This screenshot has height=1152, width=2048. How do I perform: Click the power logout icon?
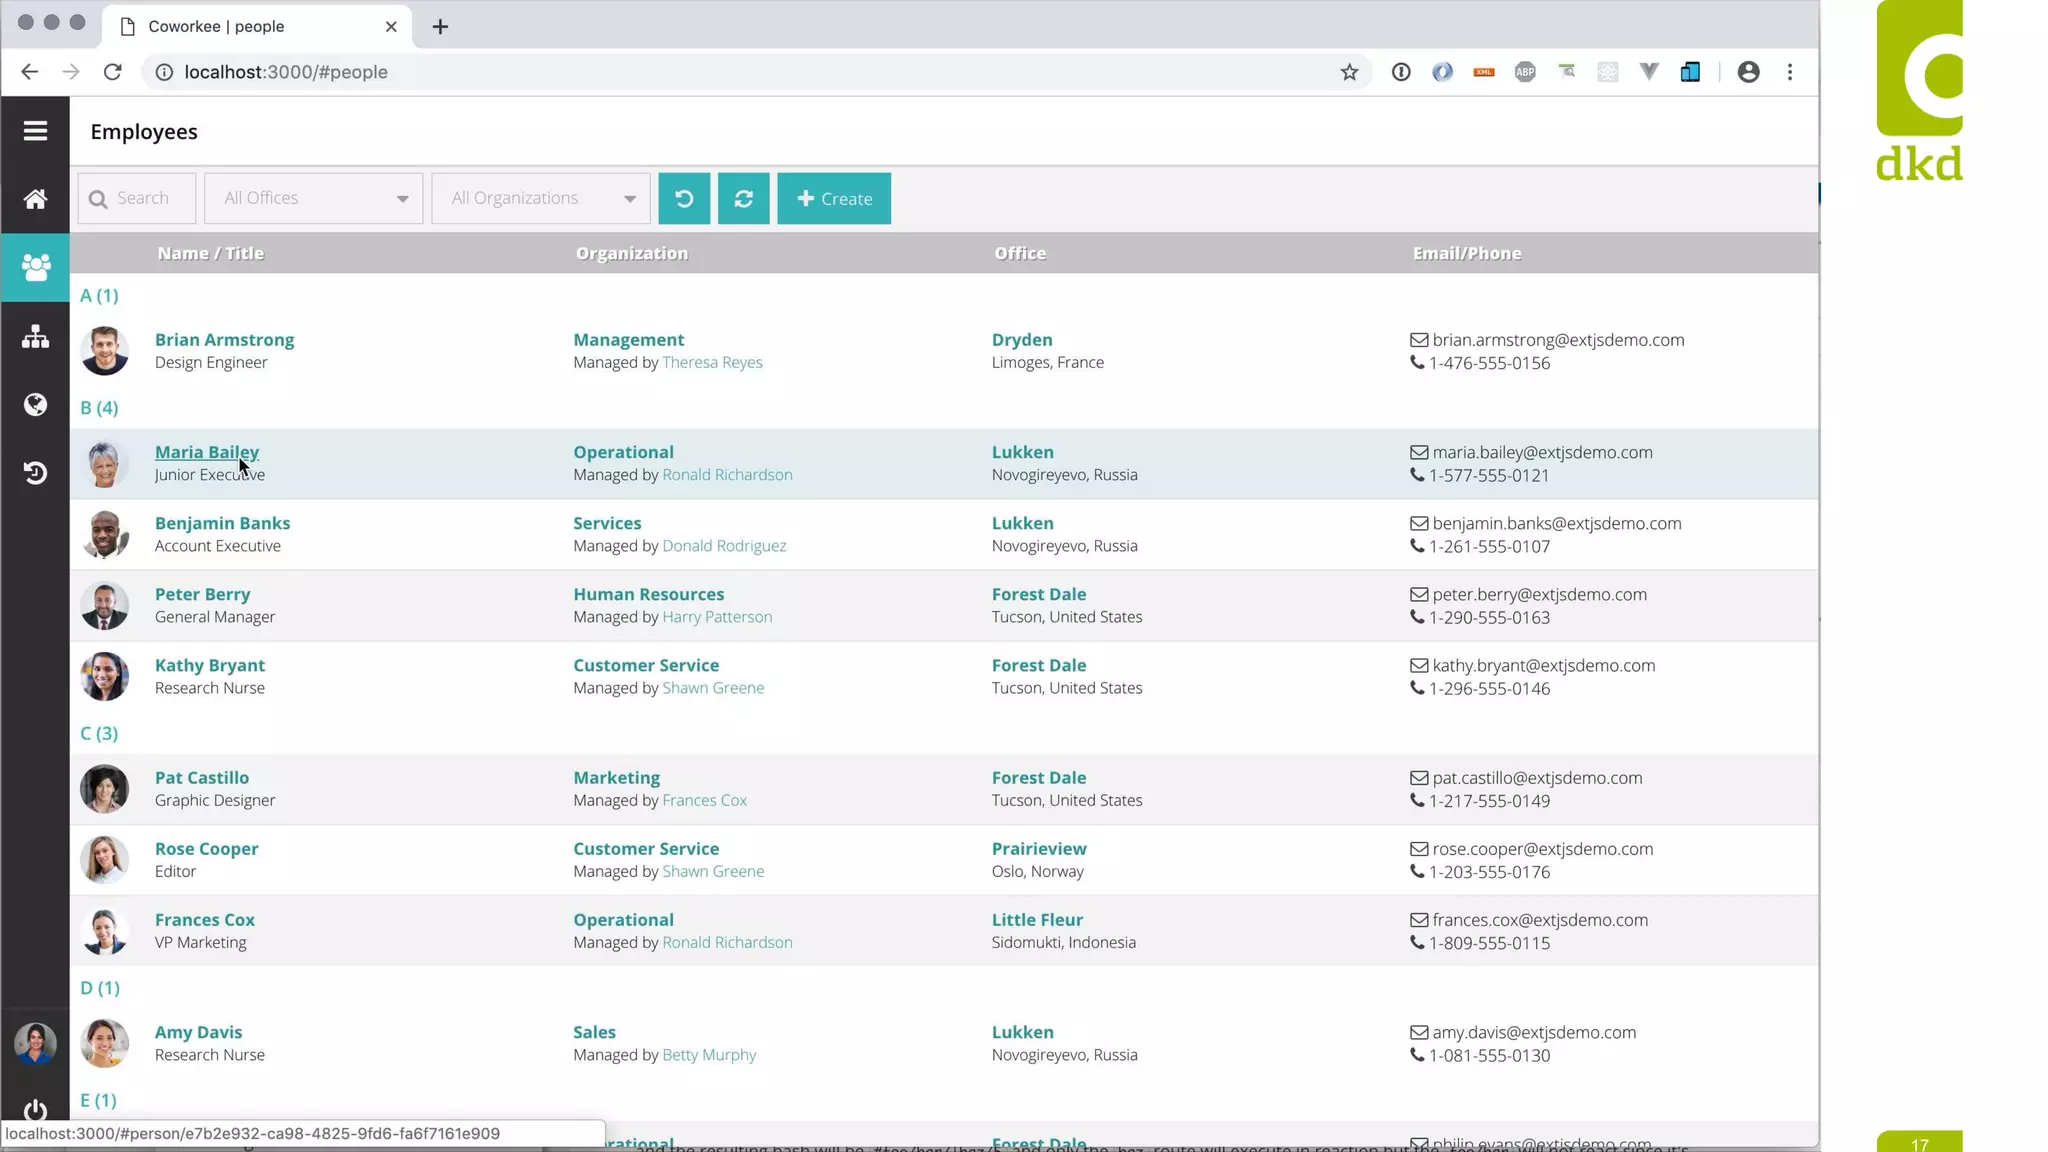click(35, 1110)
